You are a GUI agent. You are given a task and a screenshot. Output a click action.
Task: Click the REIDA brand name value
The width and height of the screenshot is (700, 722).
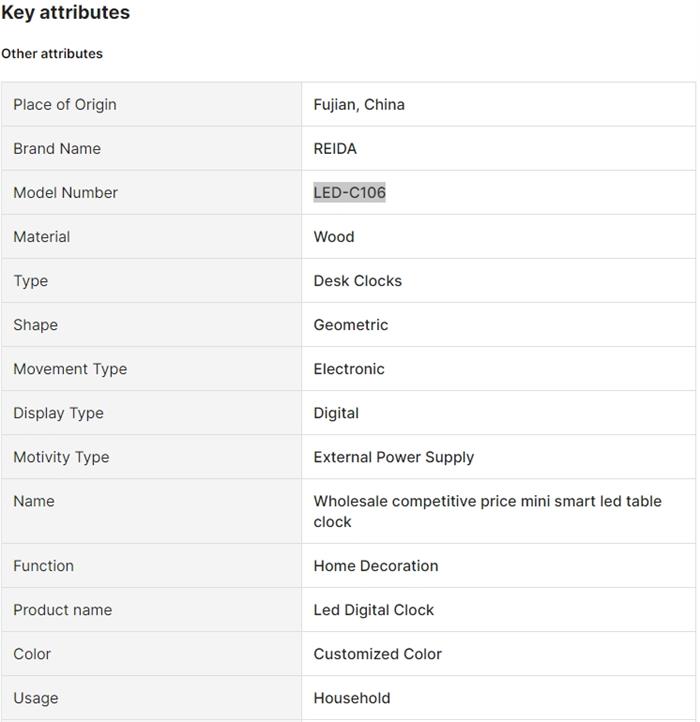(x=335, y=148)
